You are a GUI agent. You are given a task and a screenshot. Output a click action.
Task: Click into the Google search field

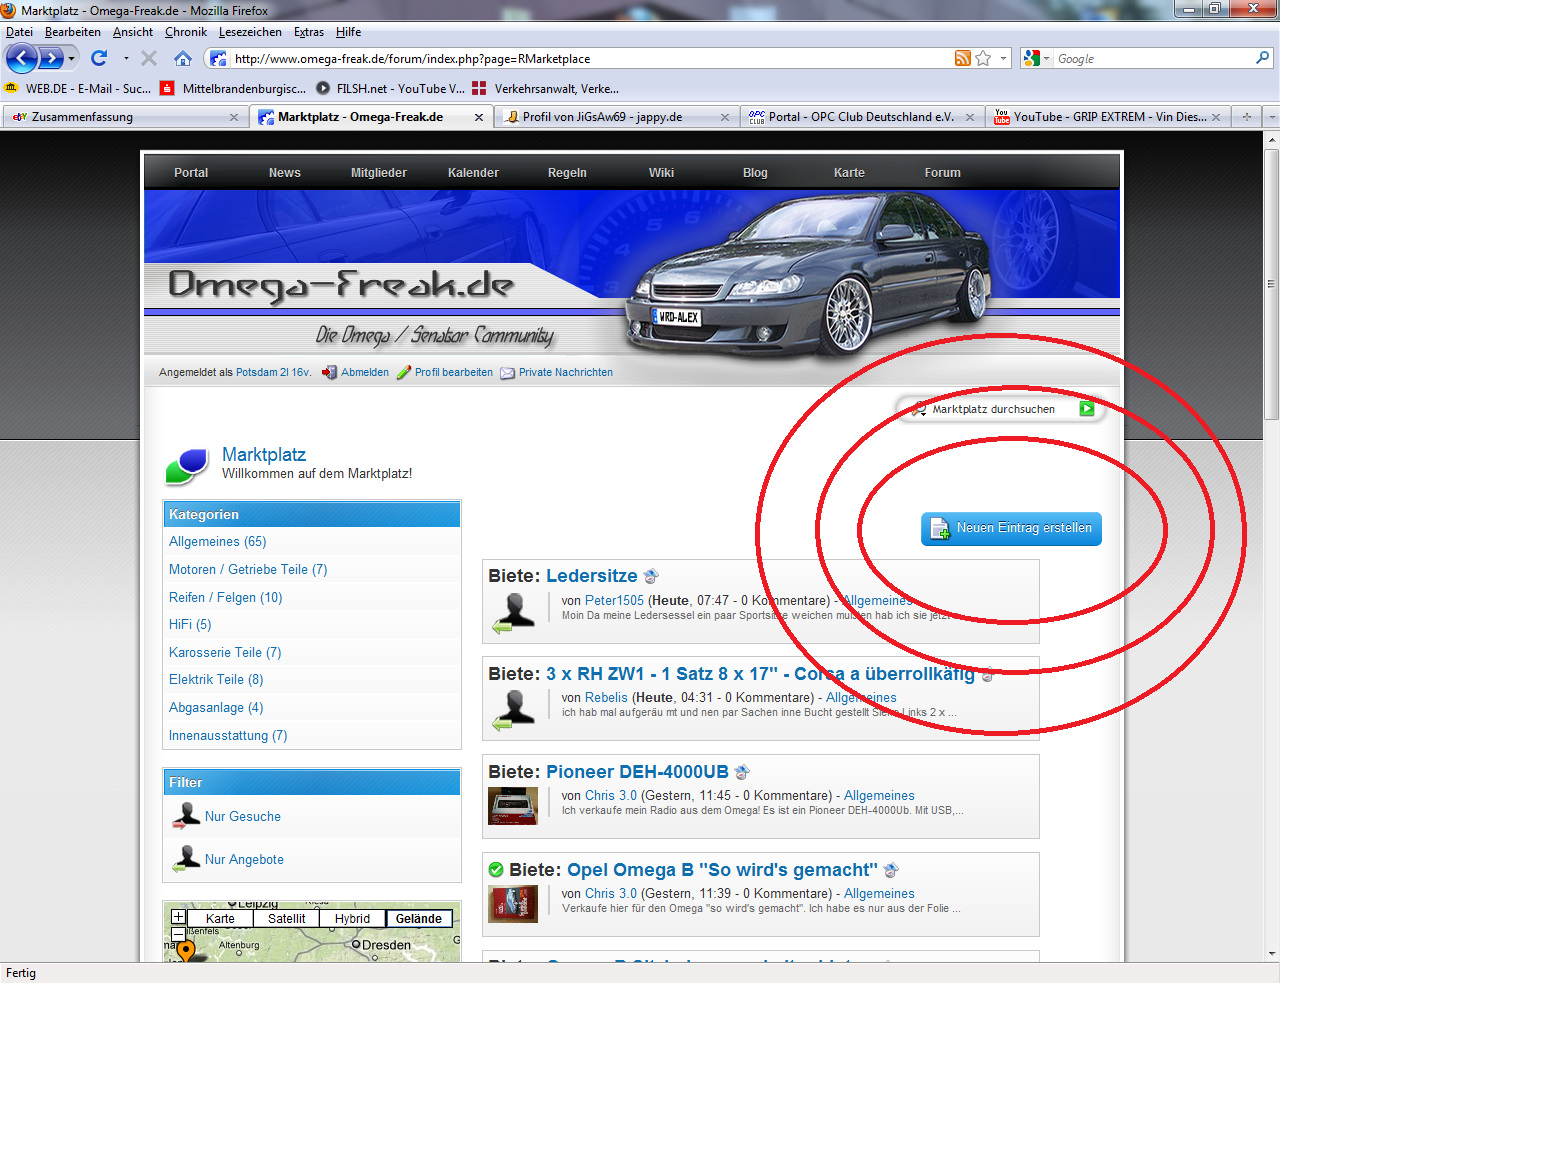(x=1154, y=59)
